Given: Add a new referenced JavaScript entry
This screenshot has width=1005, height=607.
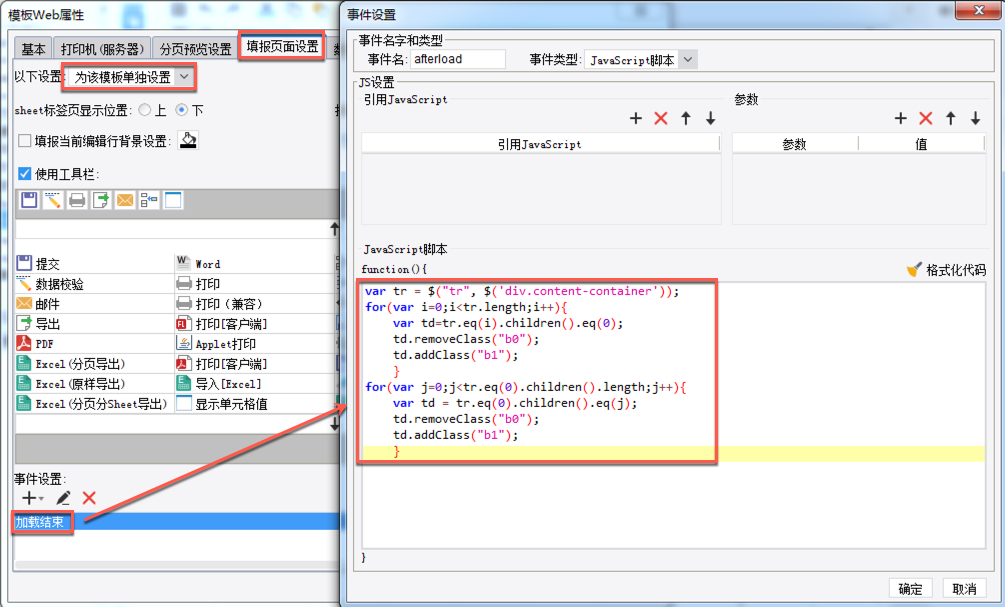Looking at the screenshot, I should coord(636,118).
